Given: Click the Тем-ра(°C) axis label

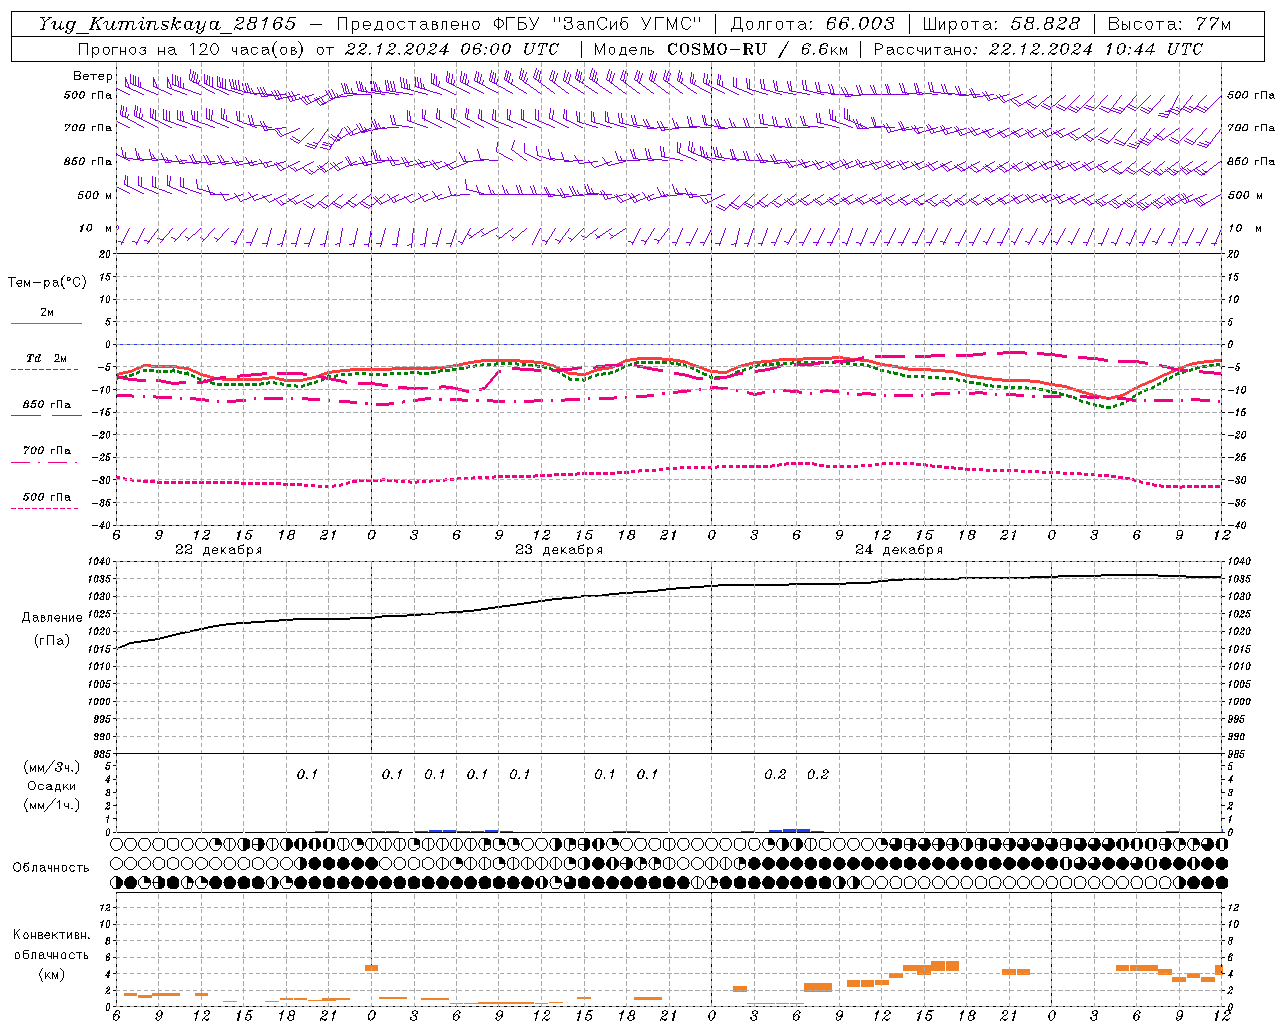Looking at the screenshot, I should (x=47, y=283).
